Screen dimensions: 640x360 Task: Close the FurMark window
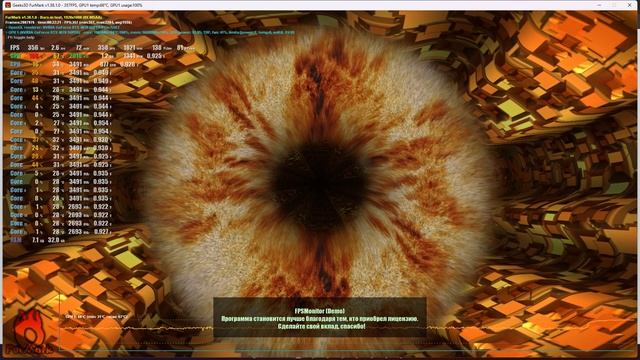click(x=629, y=5)
